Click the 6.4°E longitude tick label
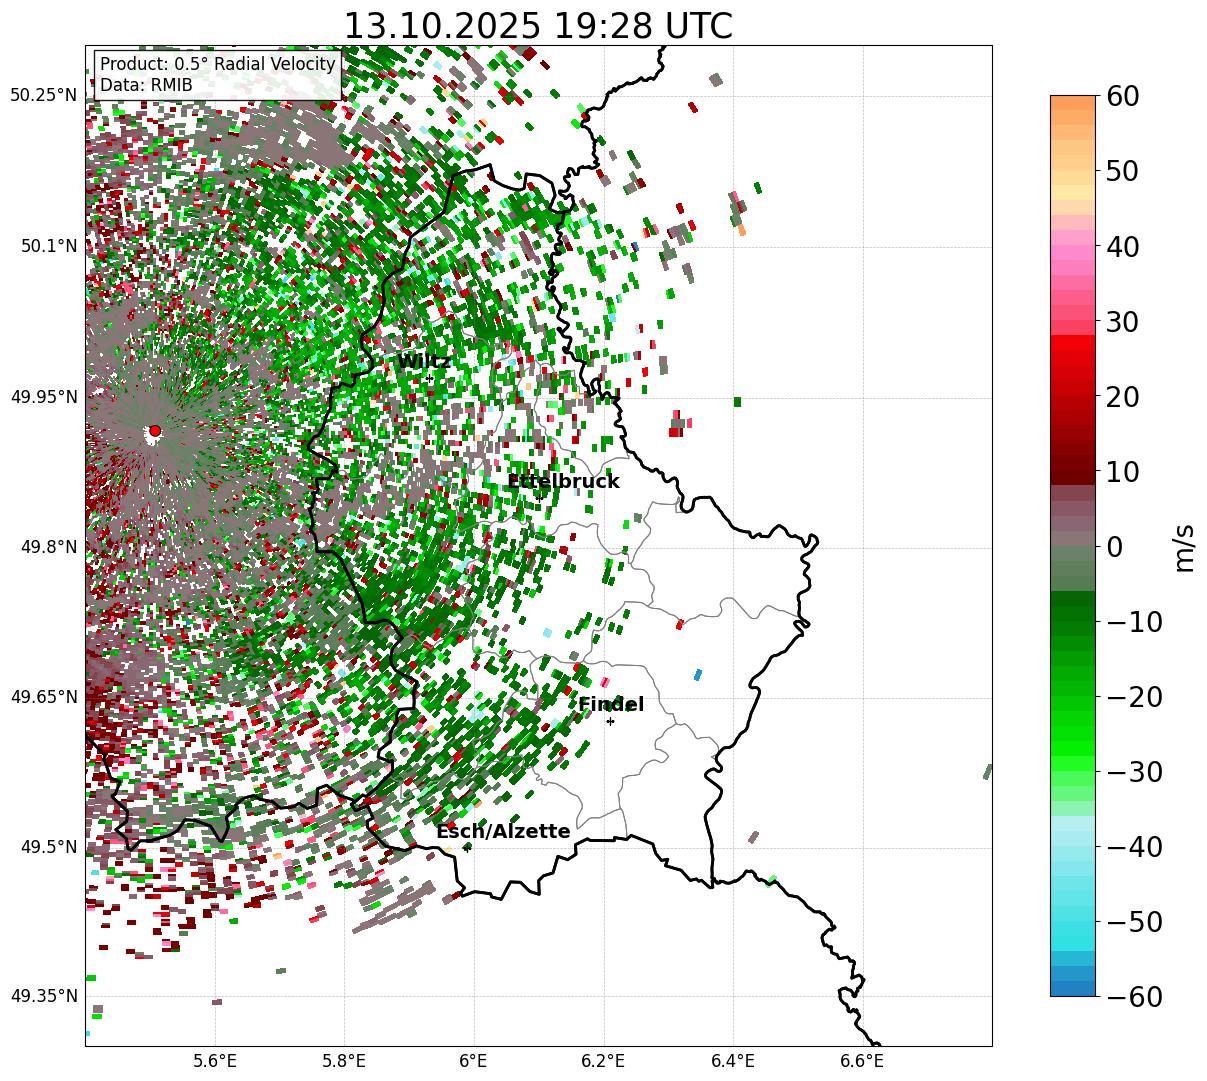 tap(733, 1061)
